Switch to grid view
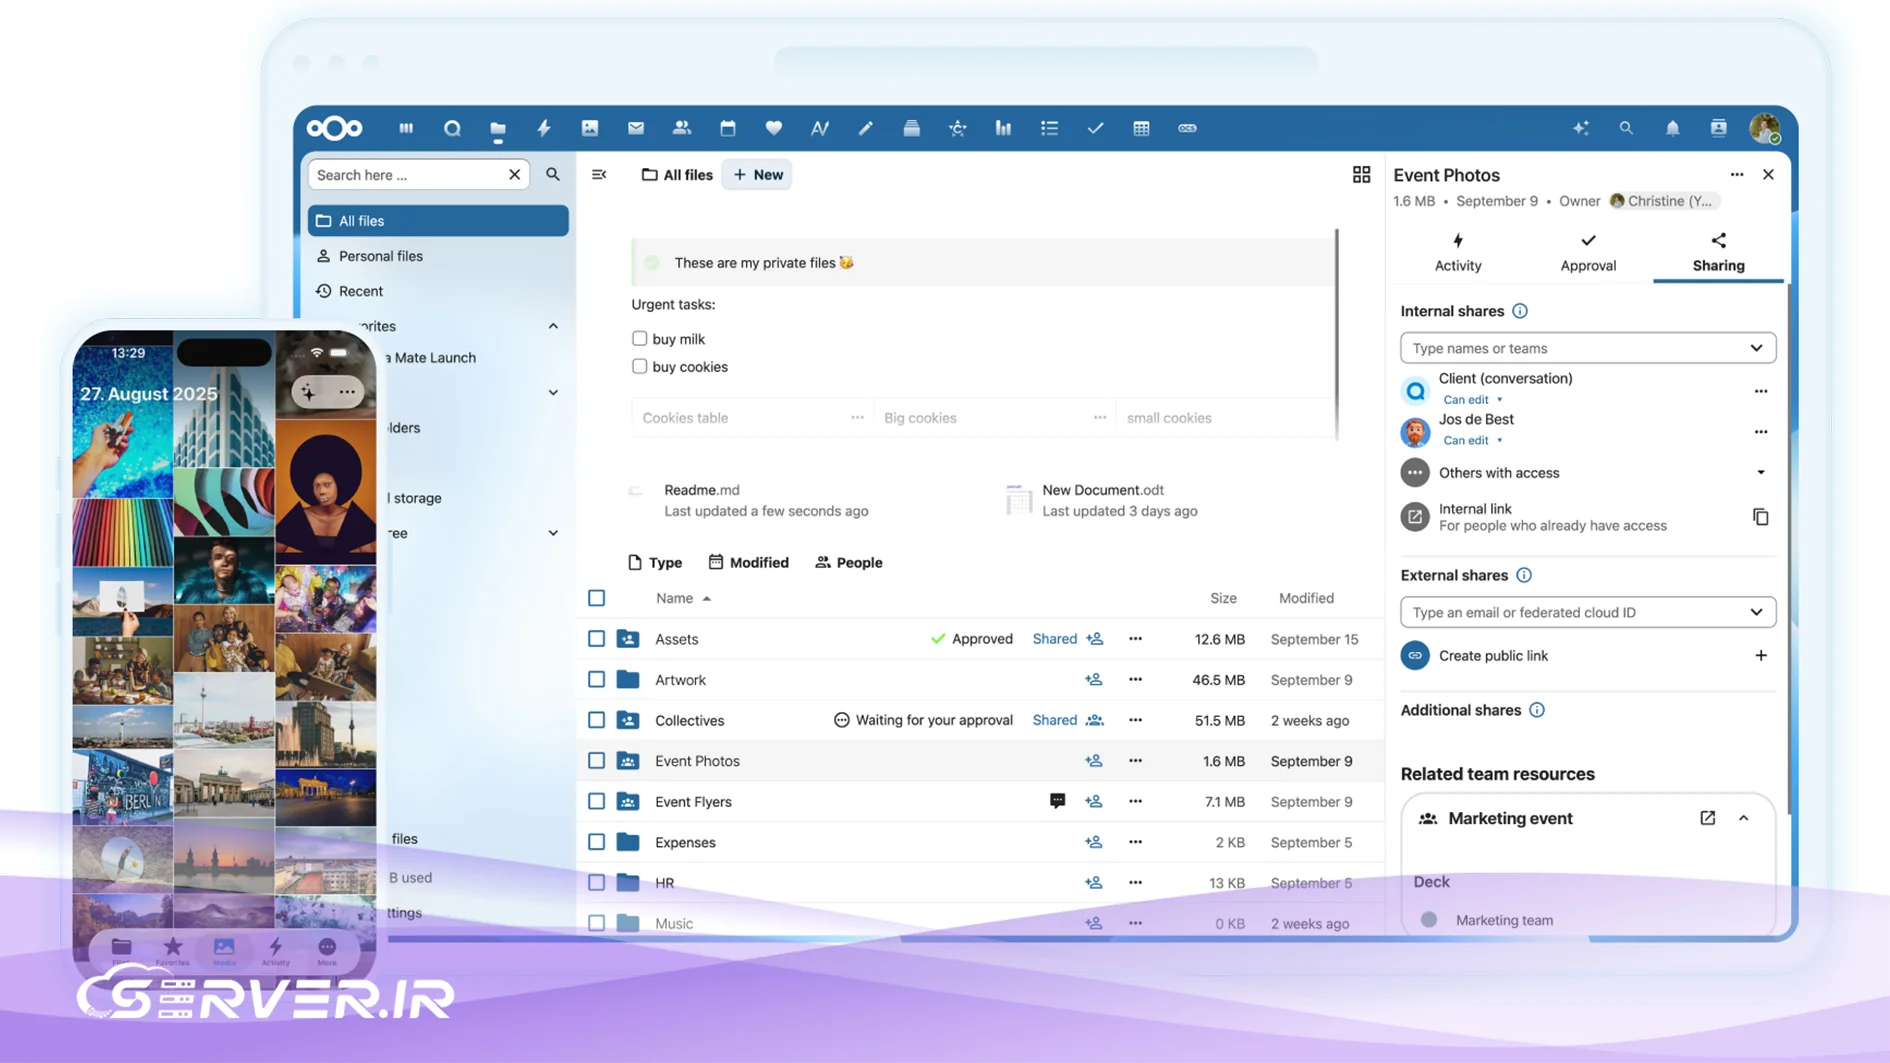Viewport: 1890px width, 1063px height. (1361, 175)
